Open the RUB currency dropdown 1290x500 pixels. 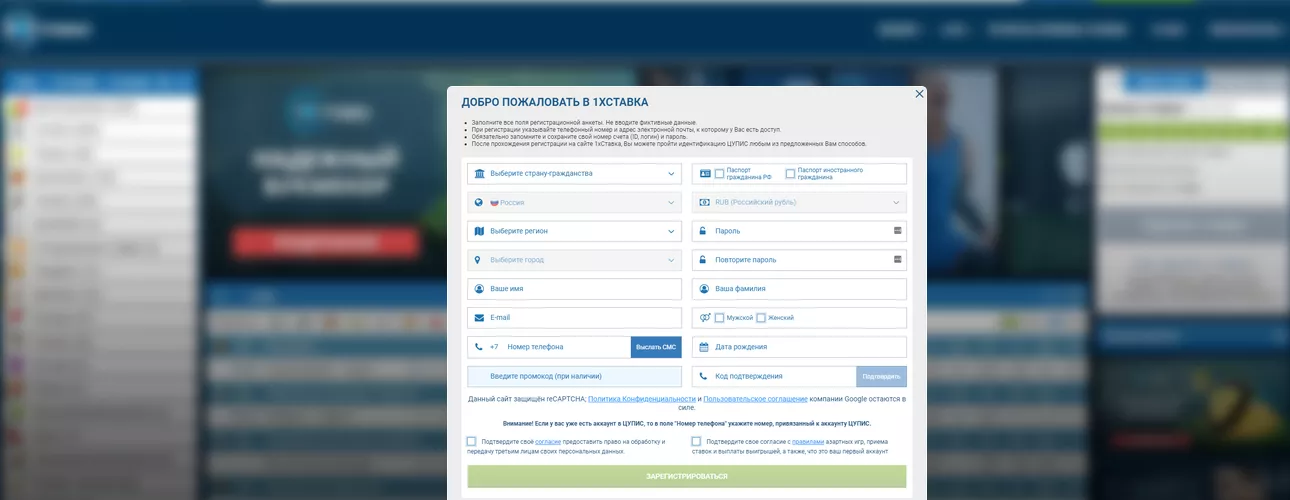(799, 202)
